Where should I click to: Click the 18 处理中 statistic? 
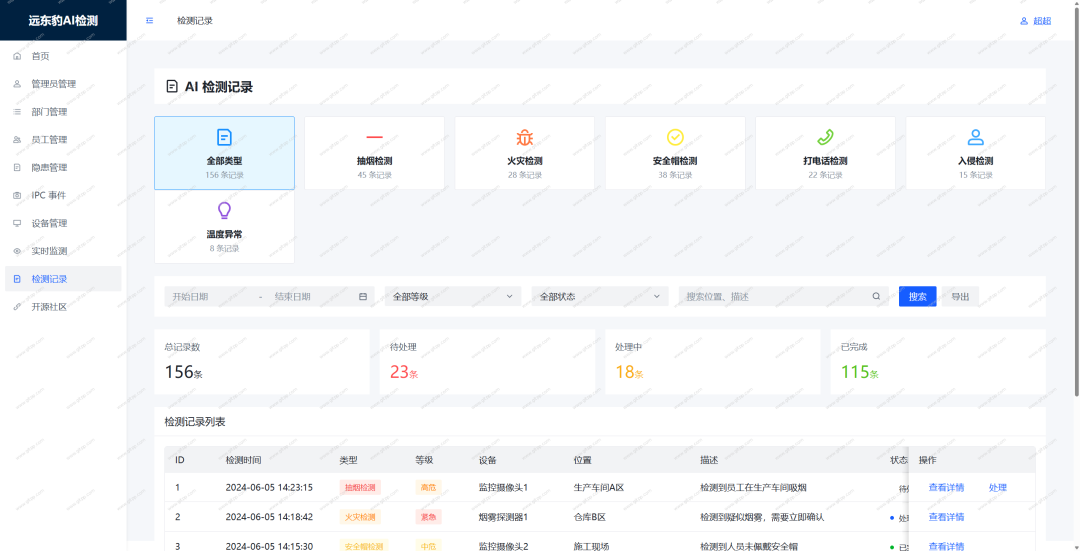629,372
